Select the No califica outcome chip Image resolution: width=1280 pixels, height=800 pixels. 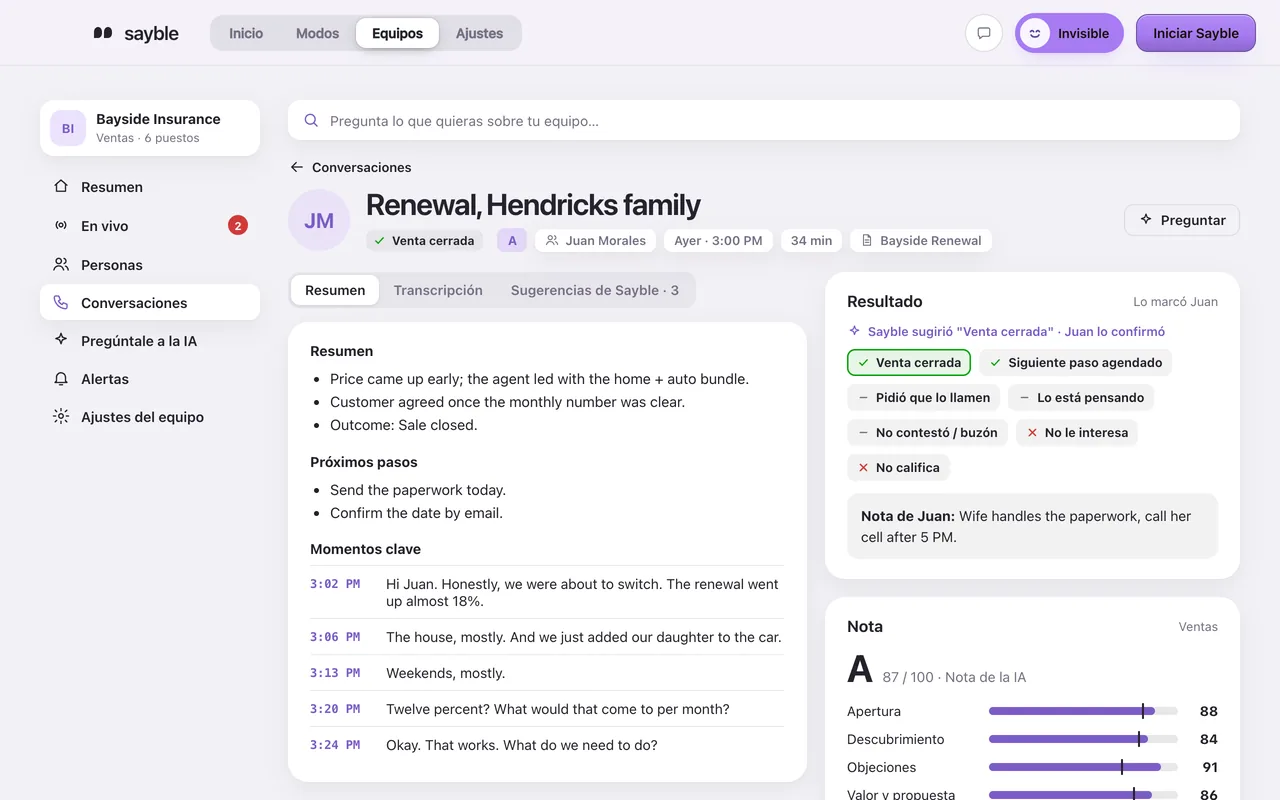pyautogui.click(x=899, y=467)
